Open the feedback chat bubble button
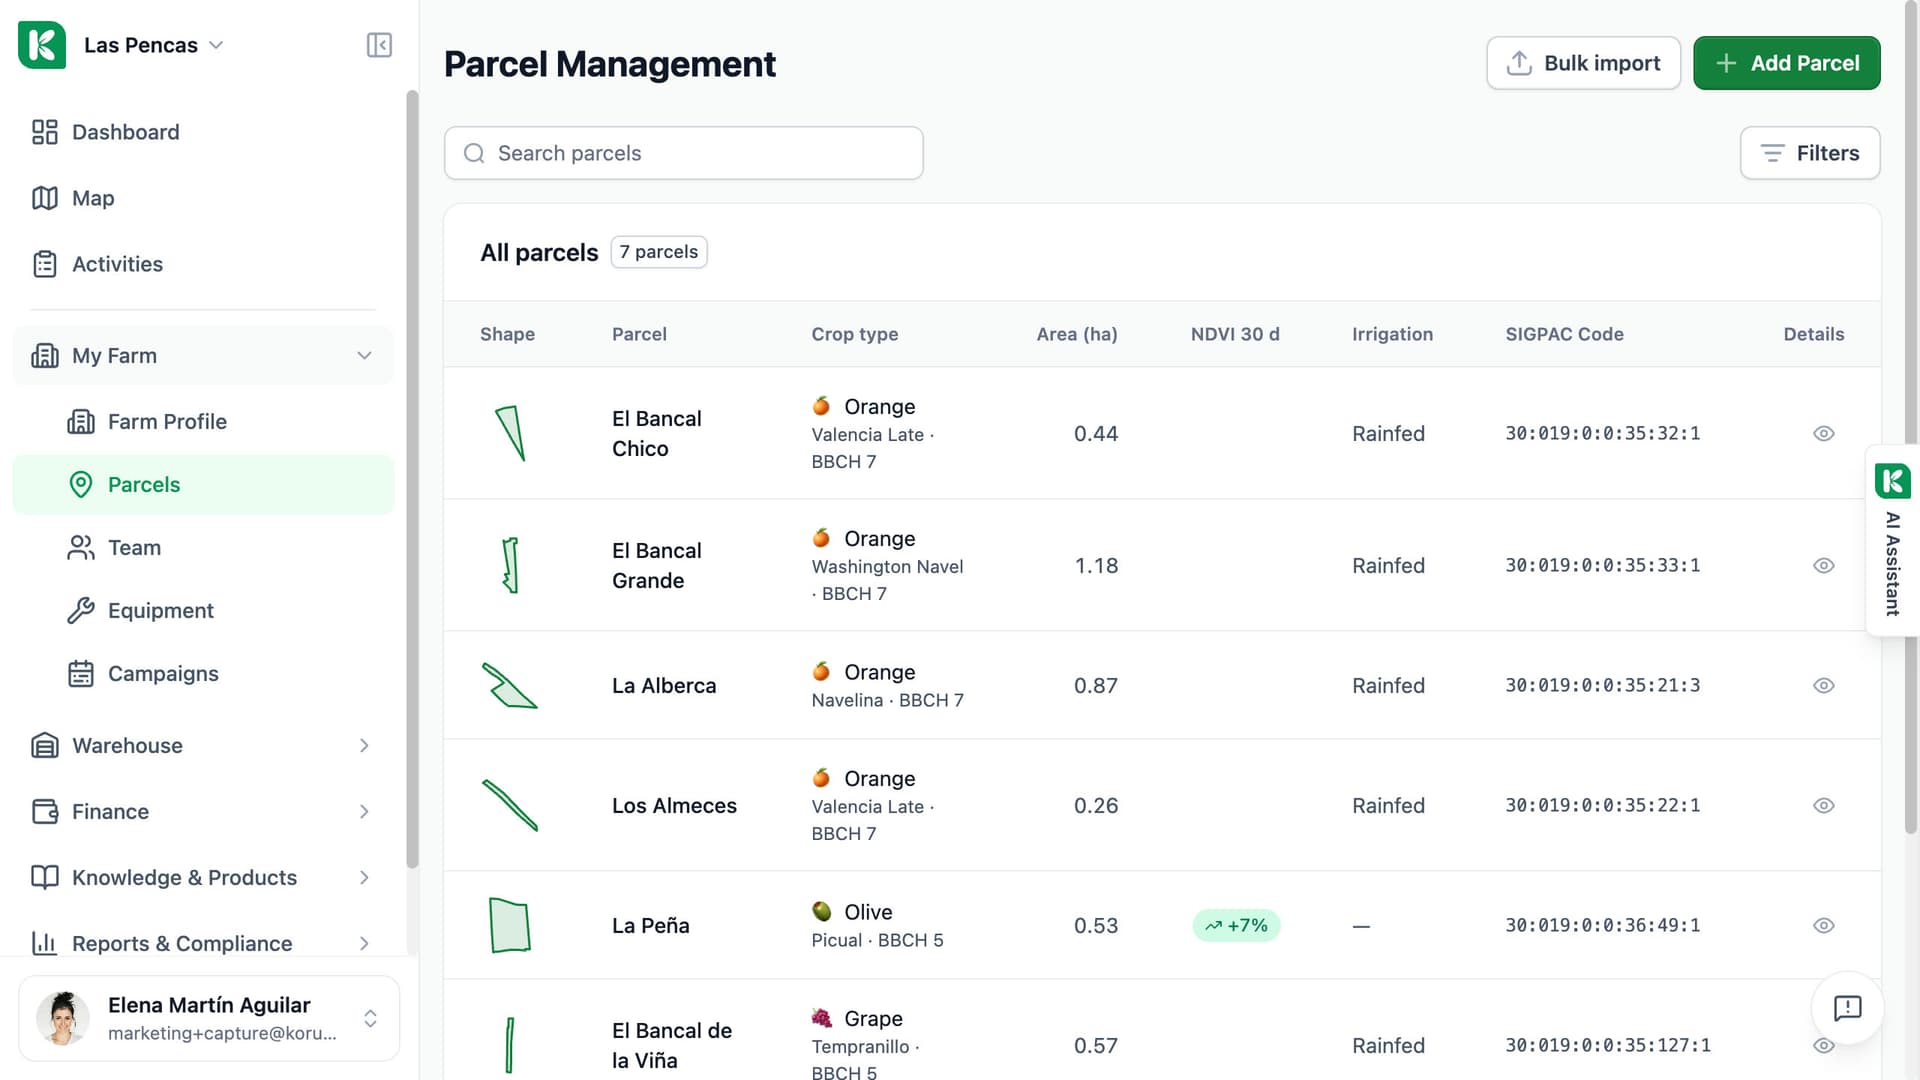The image size is (1920, 1080). tap(1847, 1008)
